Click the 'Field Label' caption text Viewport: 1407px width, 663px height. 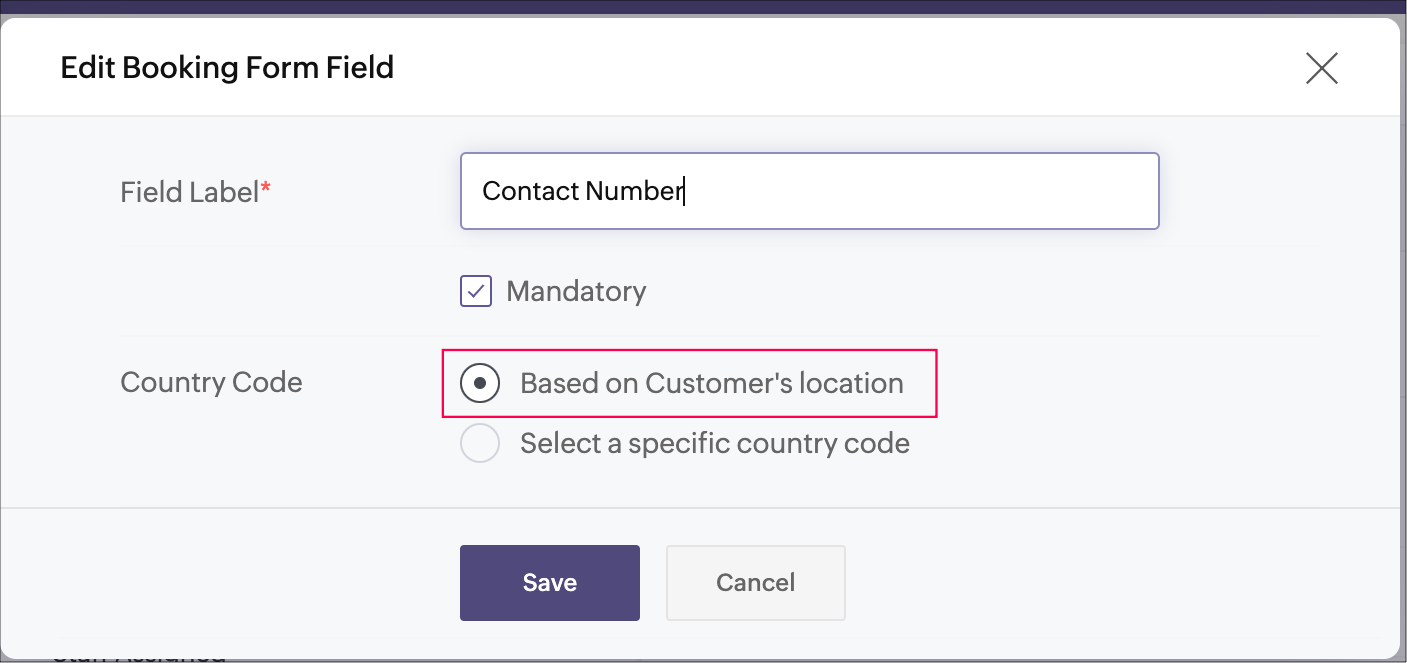click(189, 192)
